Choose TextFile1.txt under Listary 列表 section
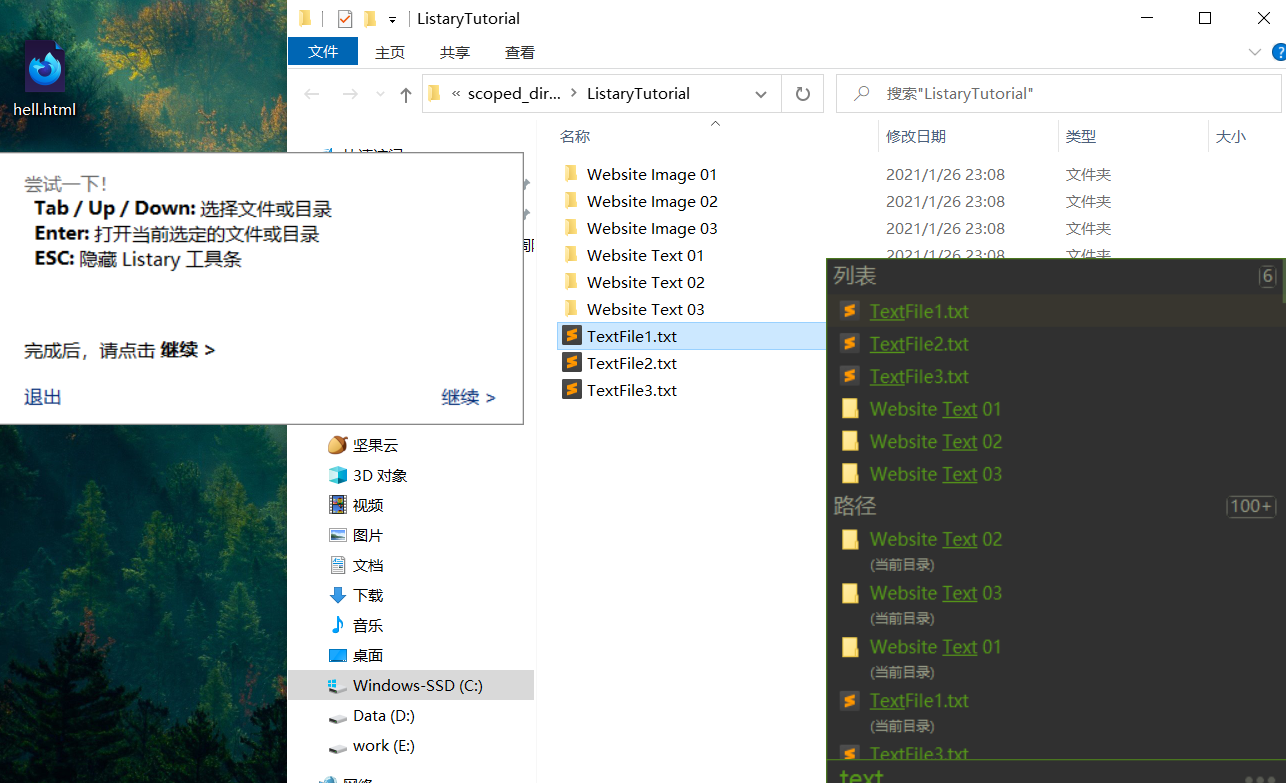 pyautogui.click(x=1054, y=311)
